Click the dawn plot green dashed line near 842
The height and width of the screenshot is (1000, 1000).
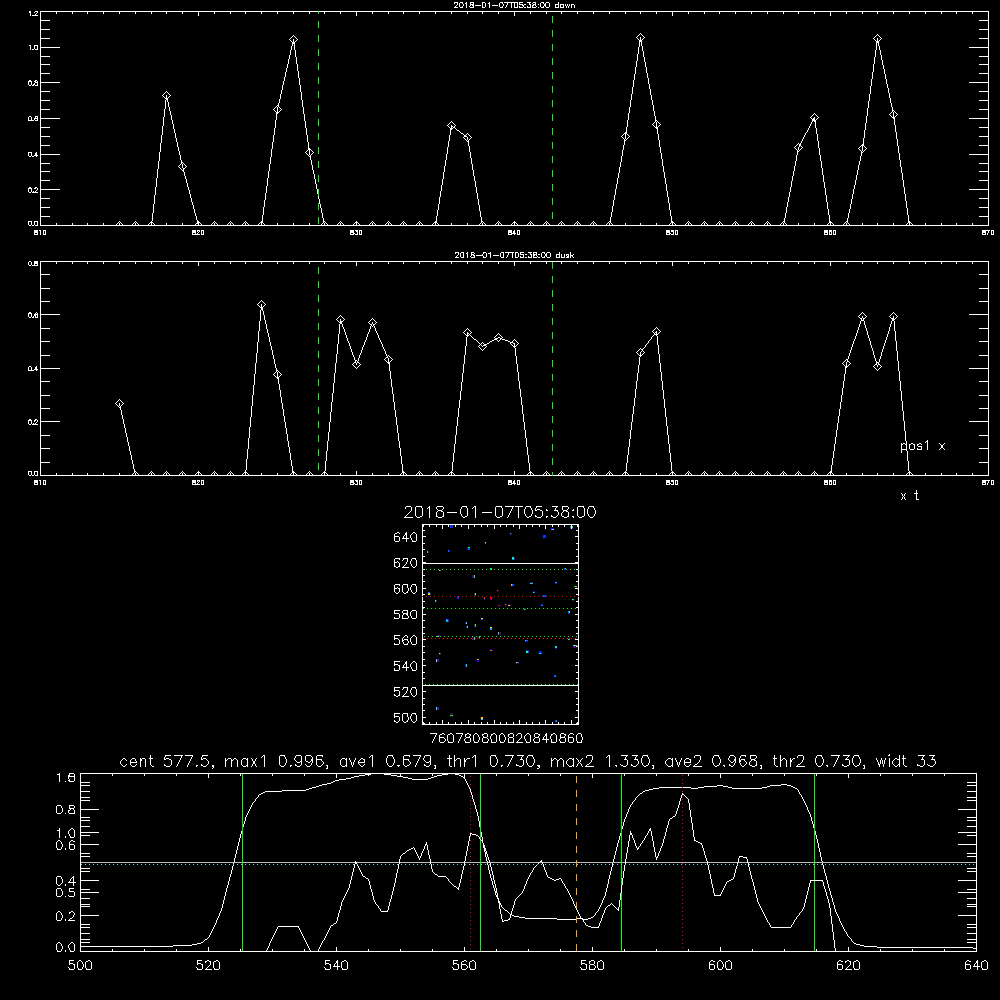pos(552,118)
